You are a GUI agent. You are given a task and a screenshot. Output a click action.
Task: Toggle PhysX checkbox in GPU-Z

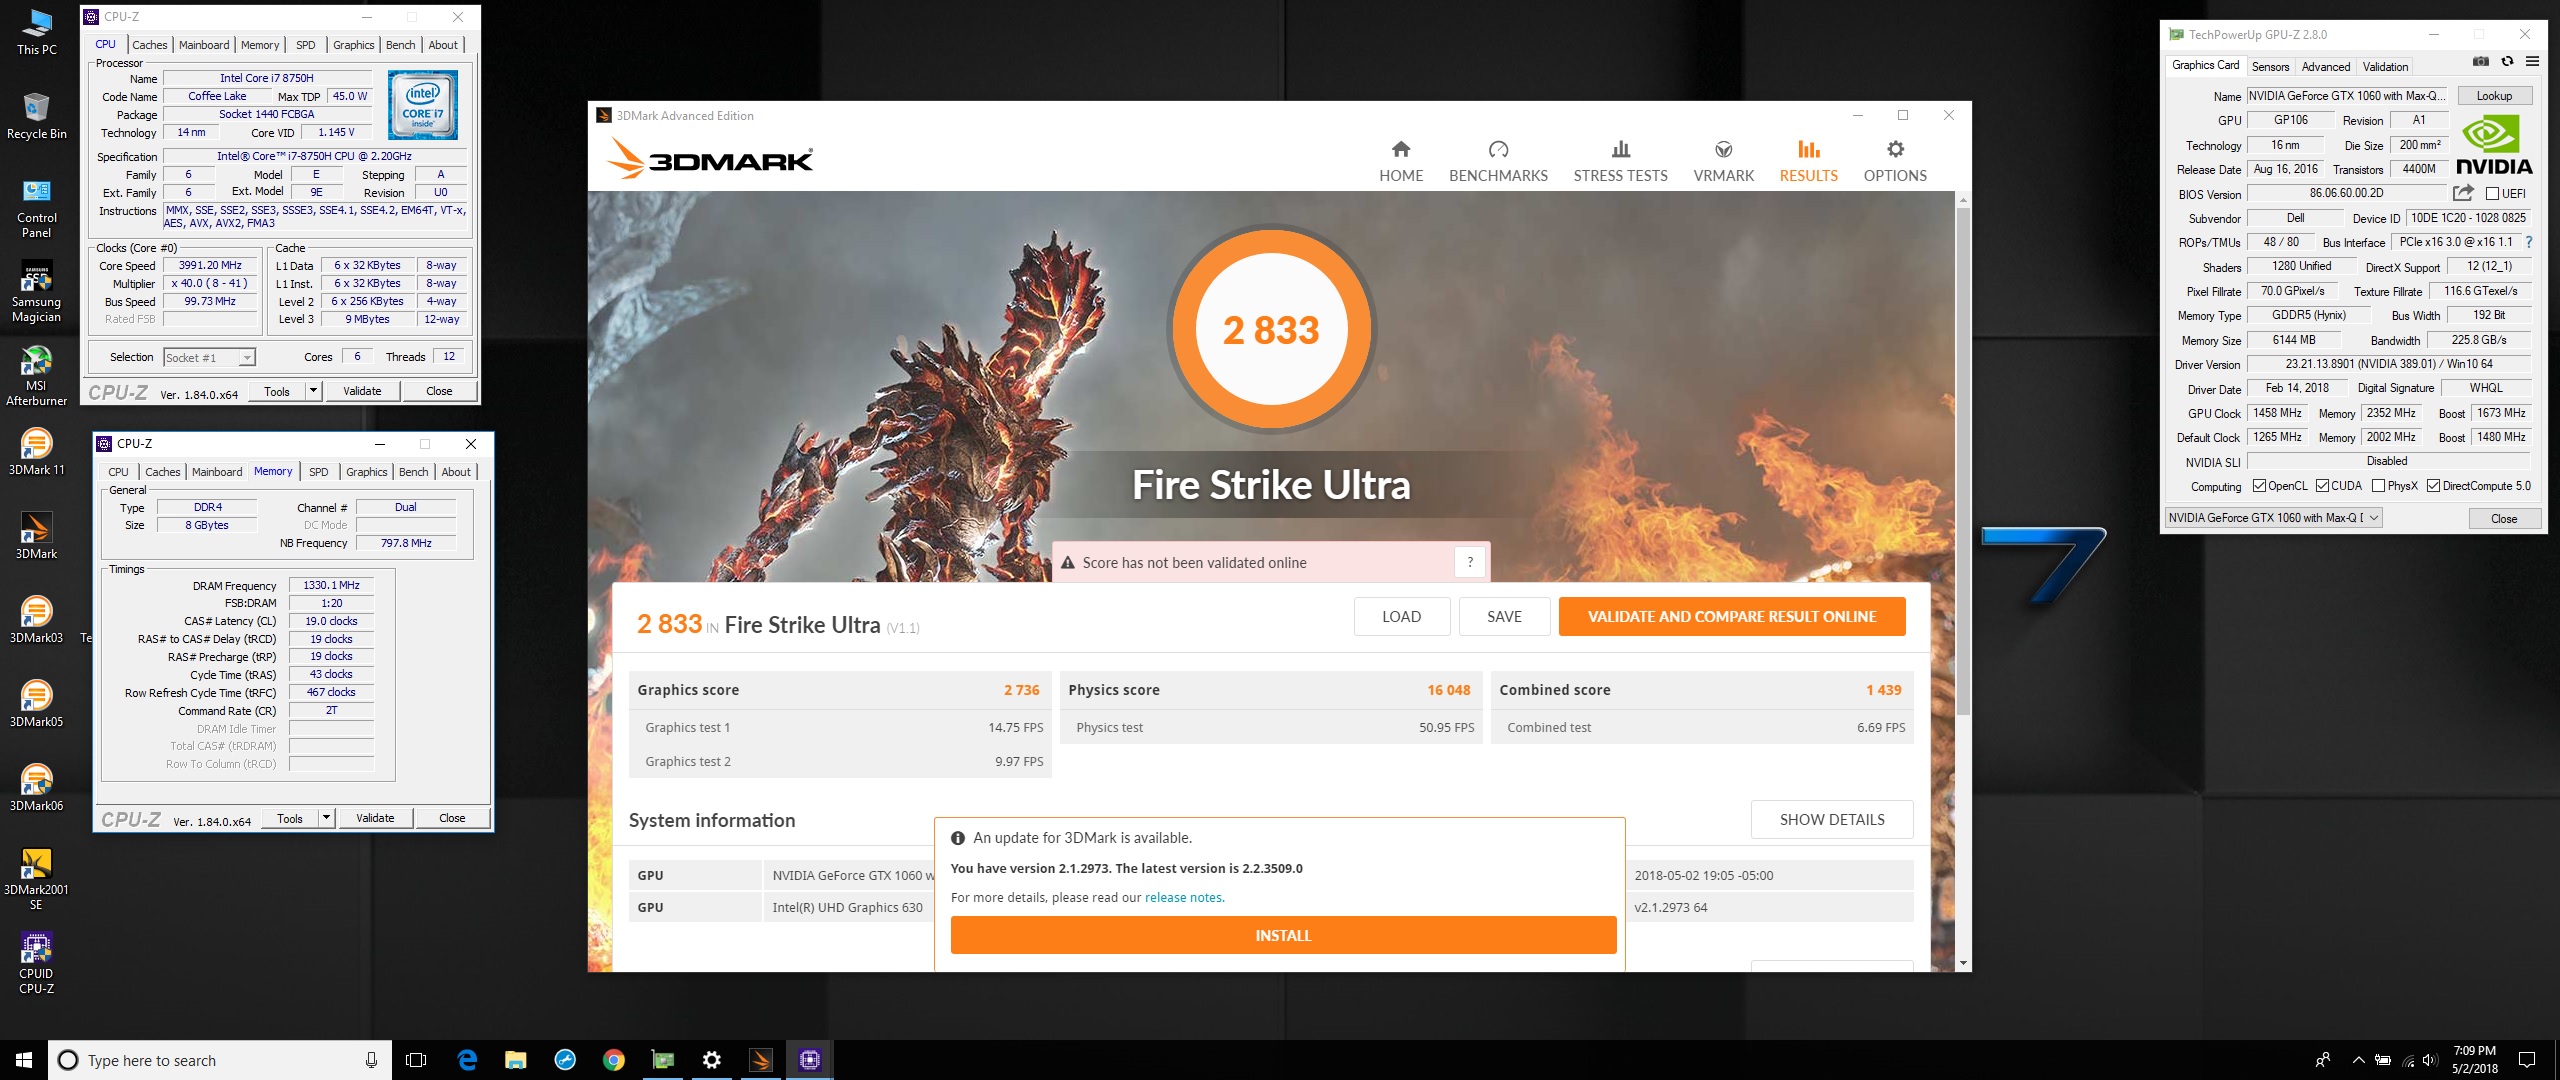2378,486
